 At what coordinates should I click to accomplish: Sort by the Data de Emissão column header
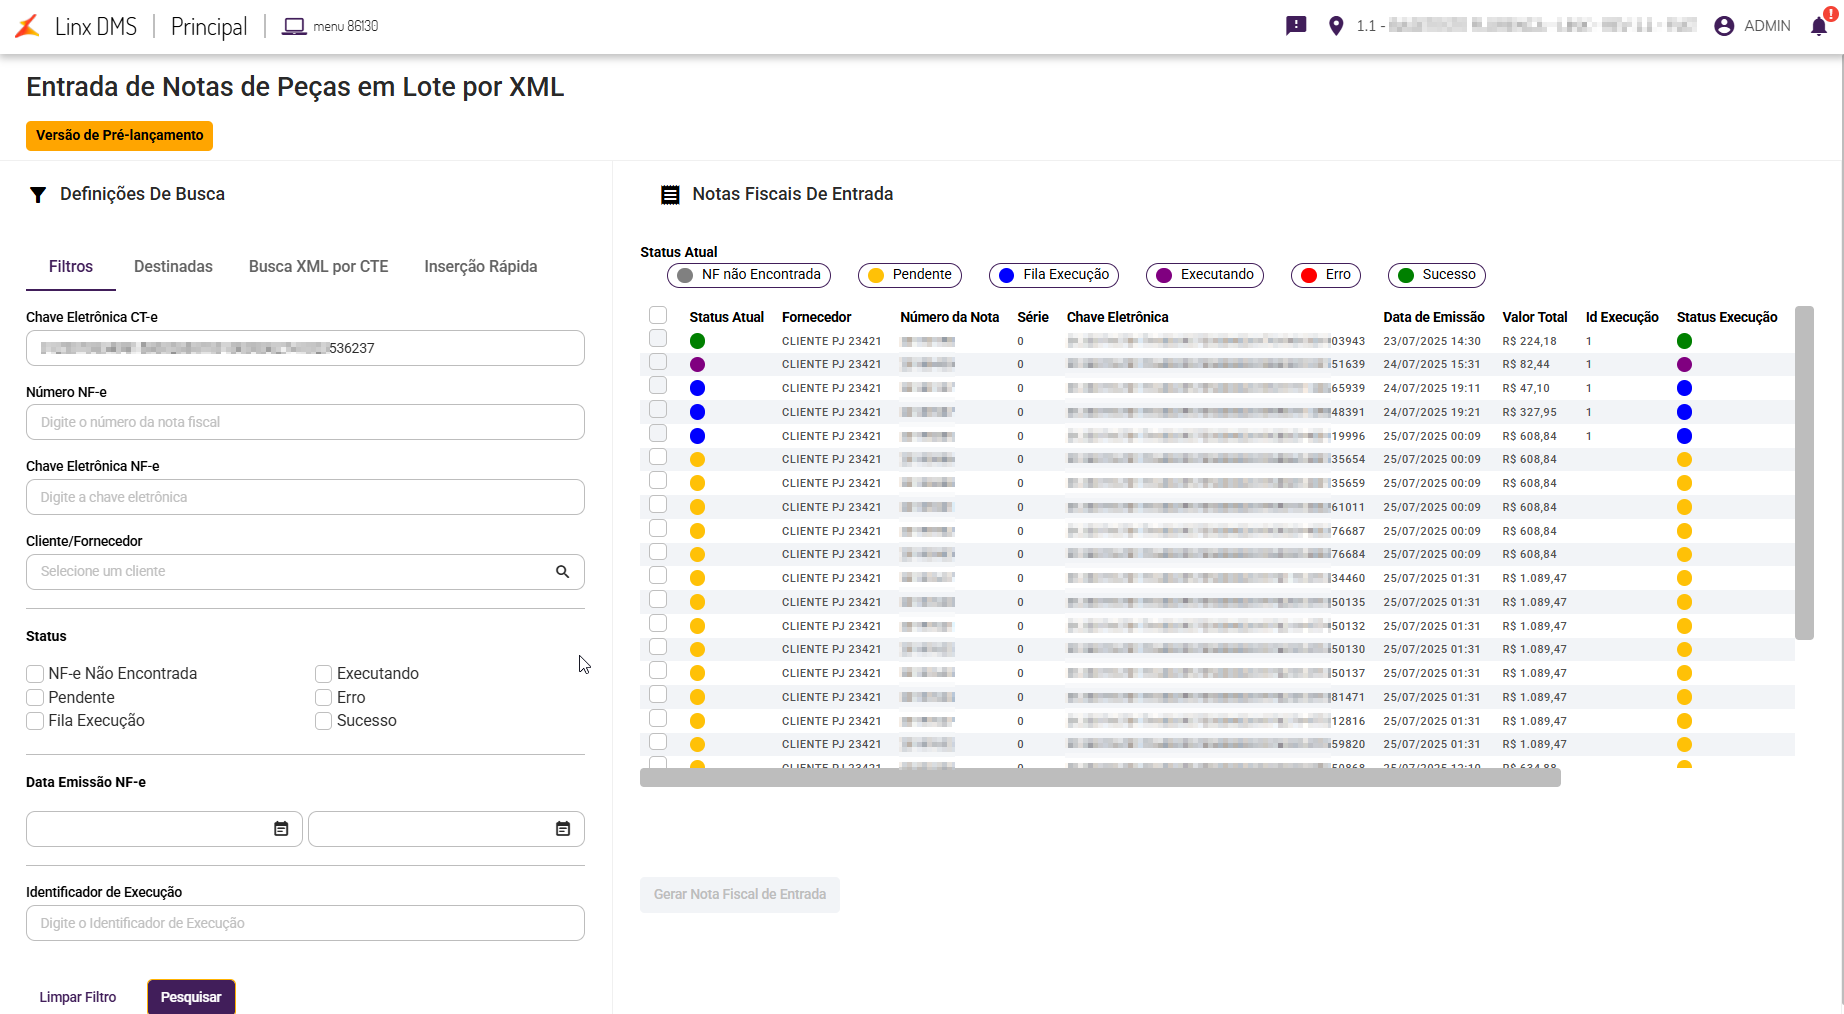point(1434,317)
